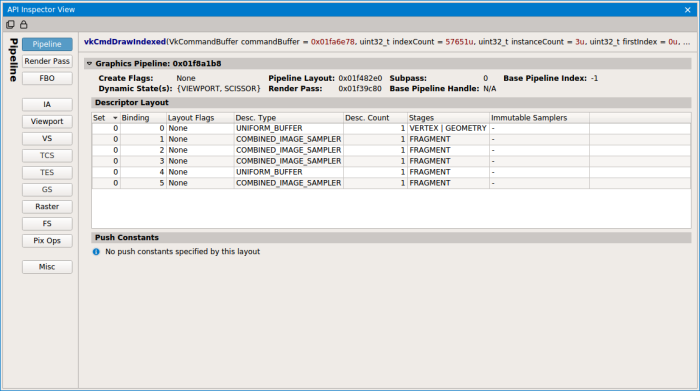This screenshot has height=391, width=700.
Task: Collapse the Graphics Pipeline section
Action: (89, 63)
